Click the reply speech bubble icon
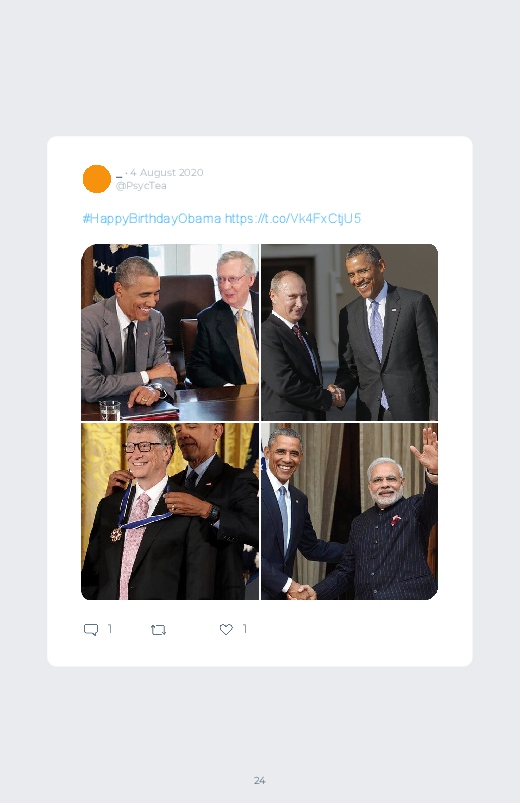520x803 pixels. [x=91, y=629]
